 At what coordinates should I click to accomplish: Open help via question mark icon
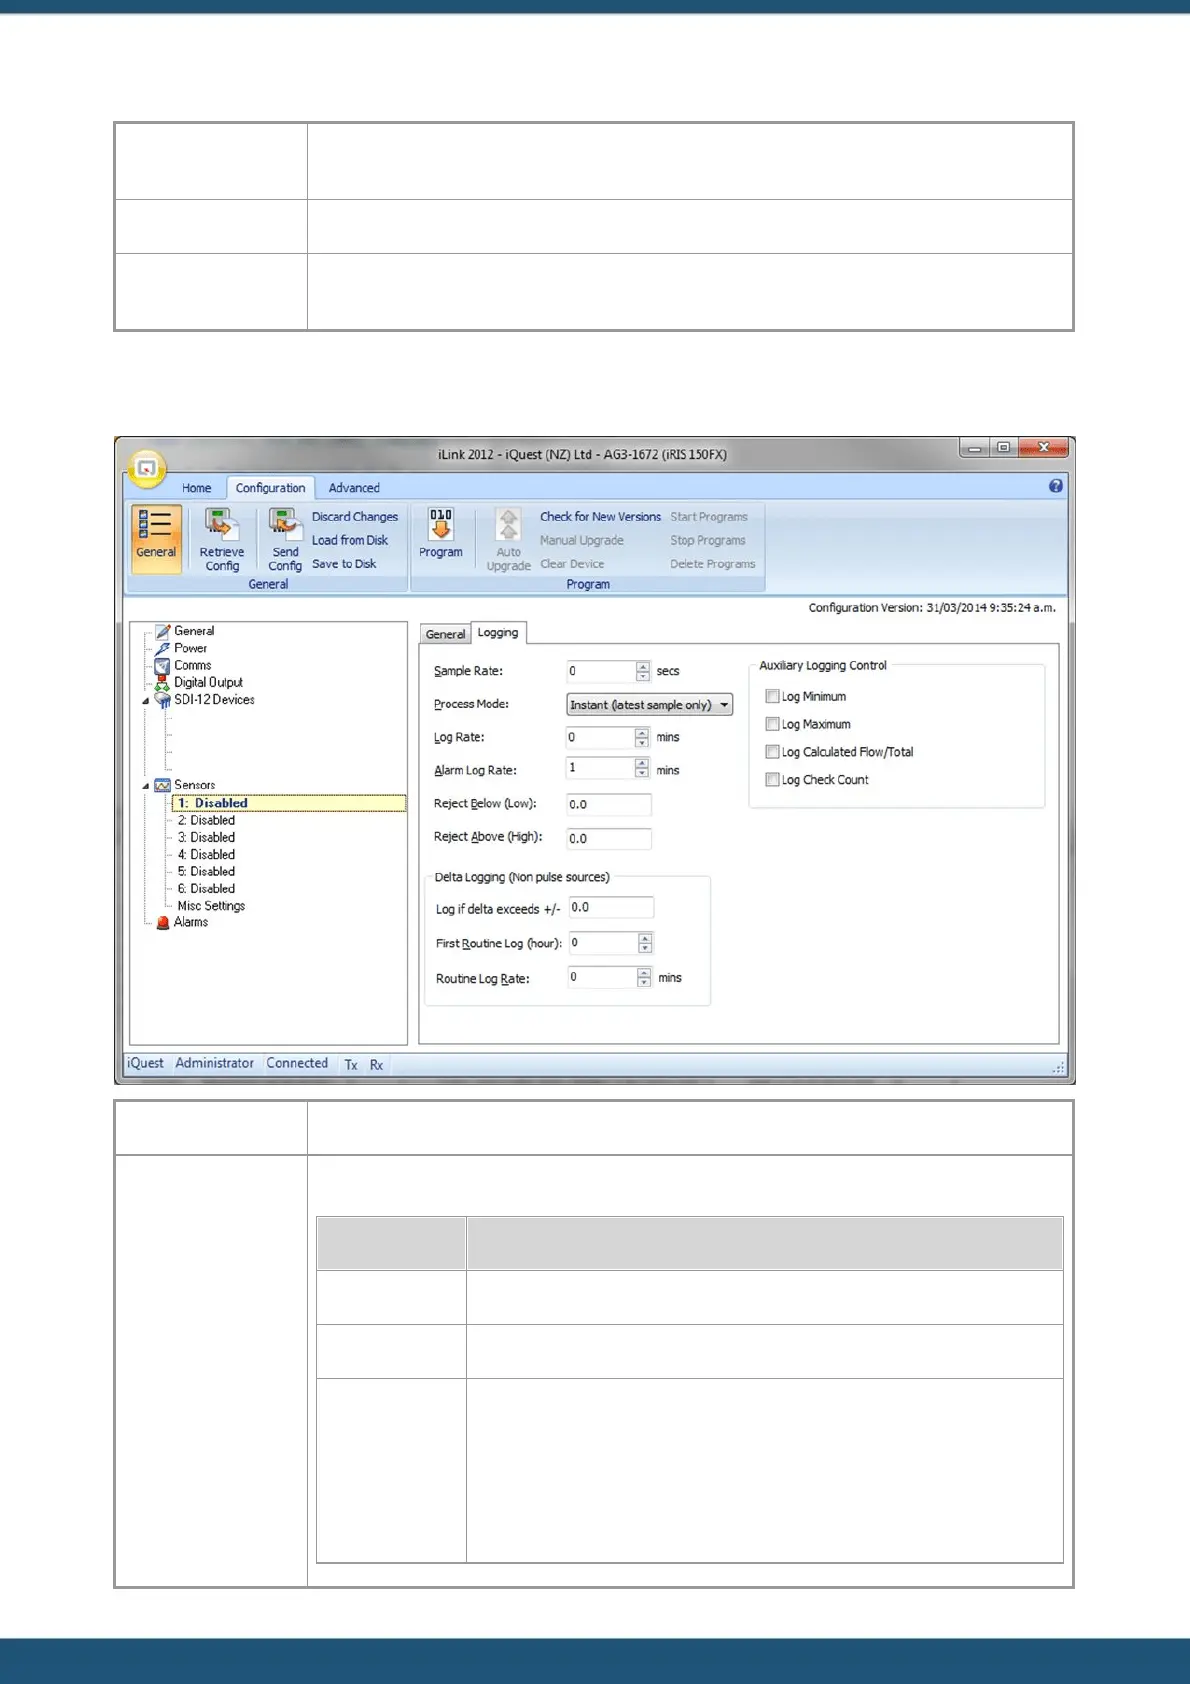pos(1056,486)
